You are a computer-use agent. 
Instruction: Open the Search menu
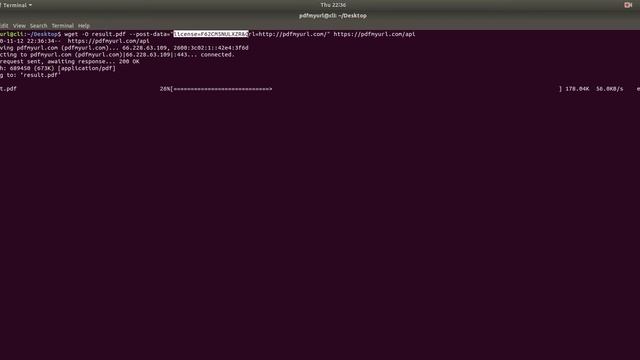coord(38,26)
